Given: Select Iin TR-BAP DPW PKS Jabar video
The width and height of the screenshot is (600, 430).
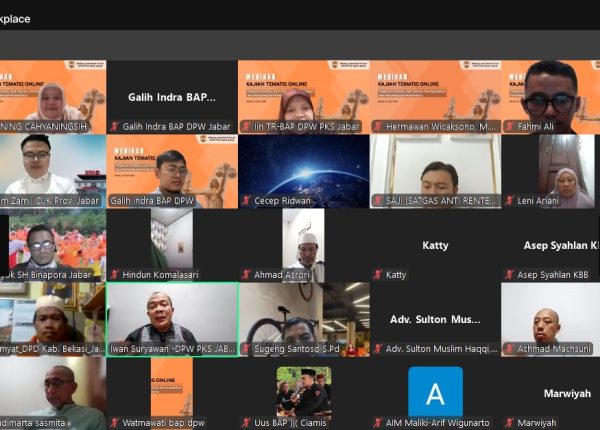Looking at the screenshot, I should [304, 97].
